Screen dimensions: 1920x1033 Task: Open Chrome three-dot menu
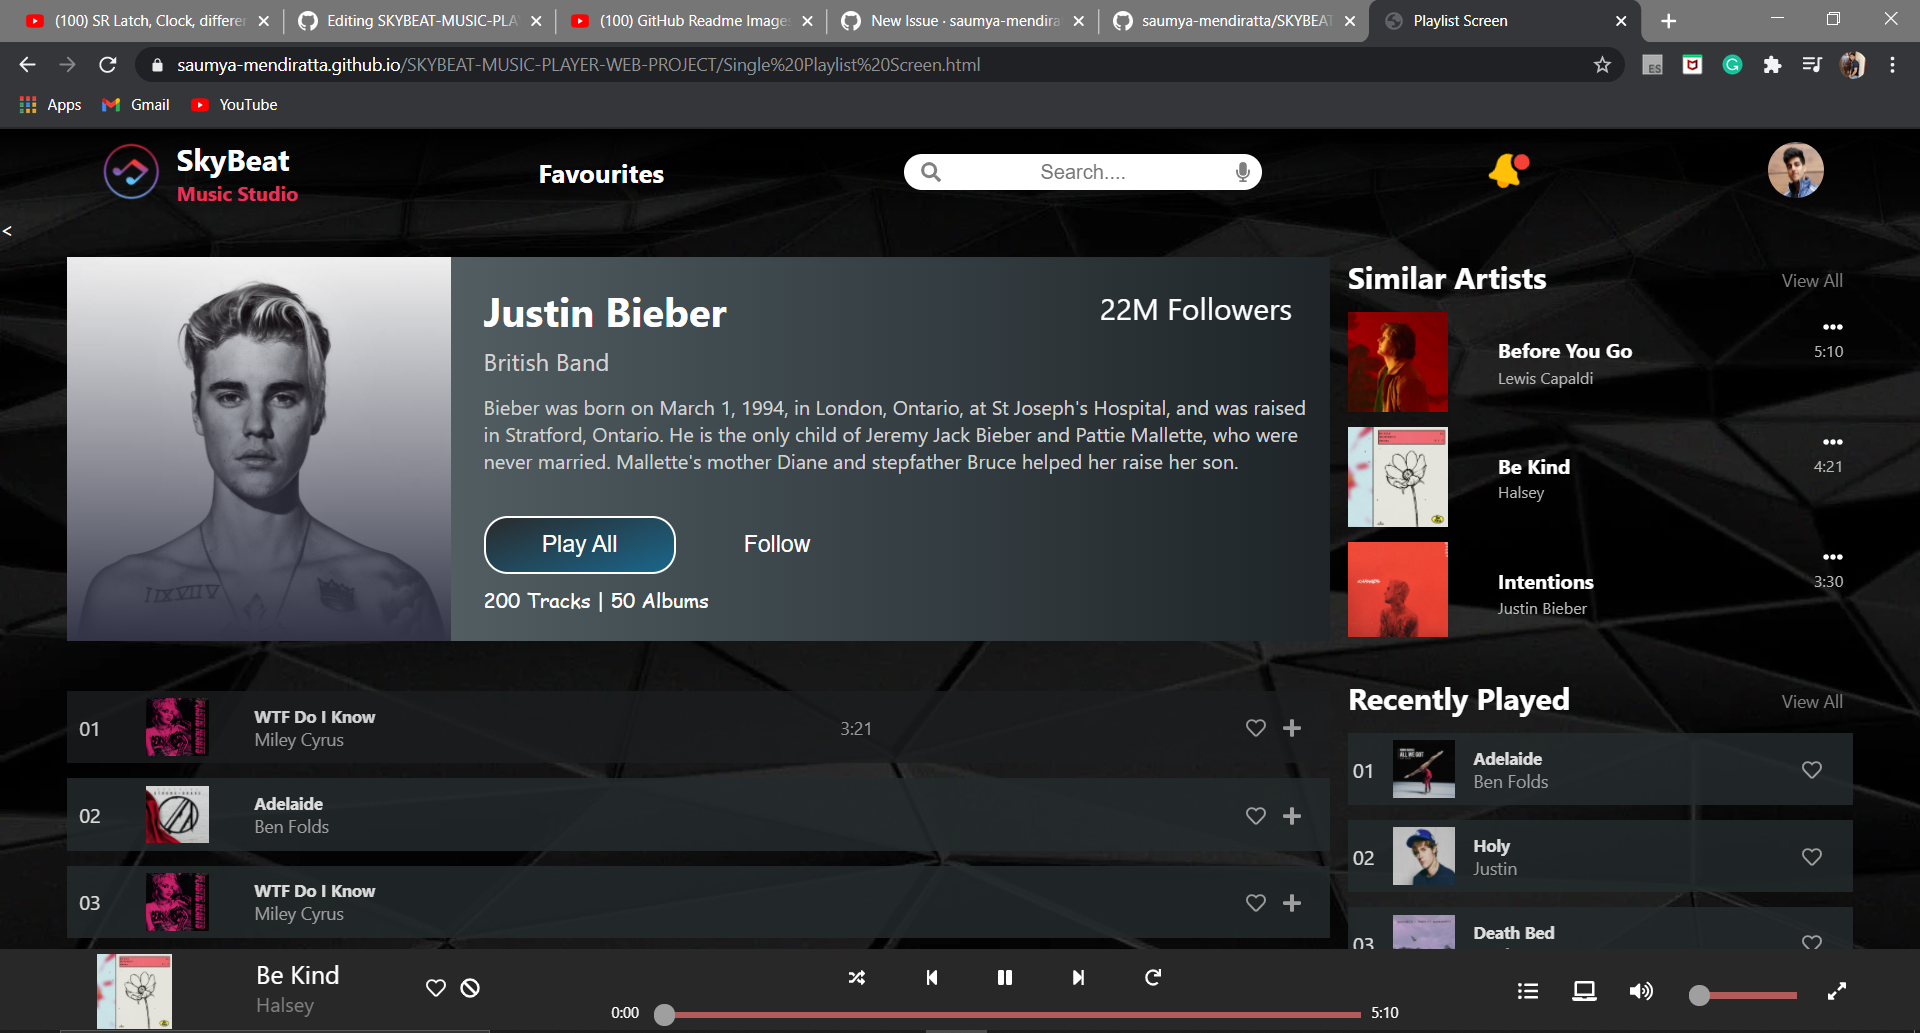1892,65
